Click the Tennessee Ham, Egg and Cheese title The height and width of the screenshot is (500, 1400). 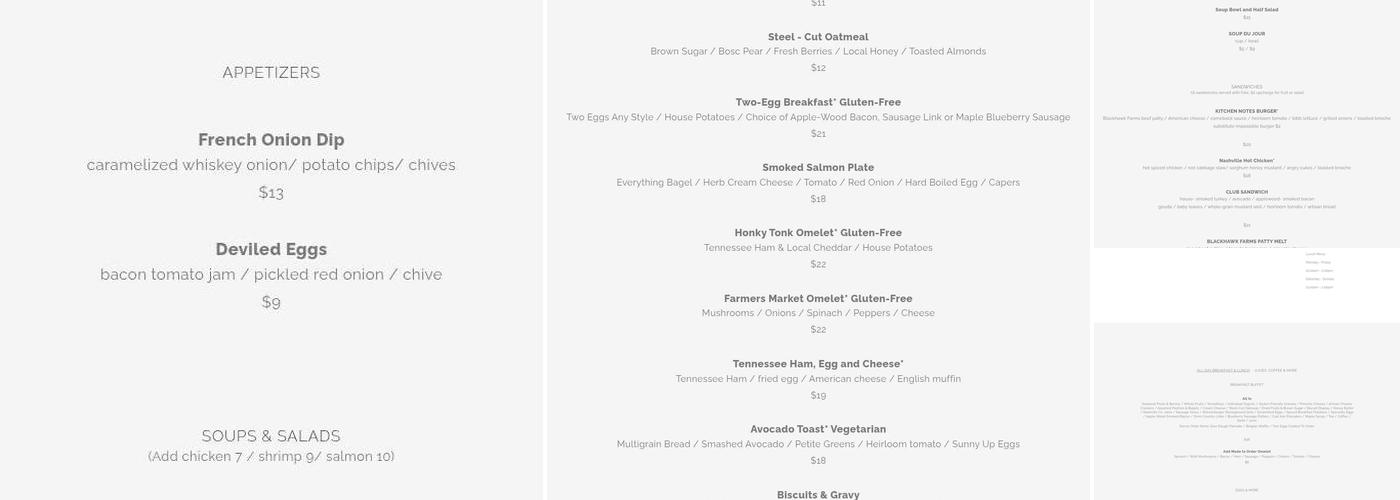pyautogui.click(x=818, y=364)
